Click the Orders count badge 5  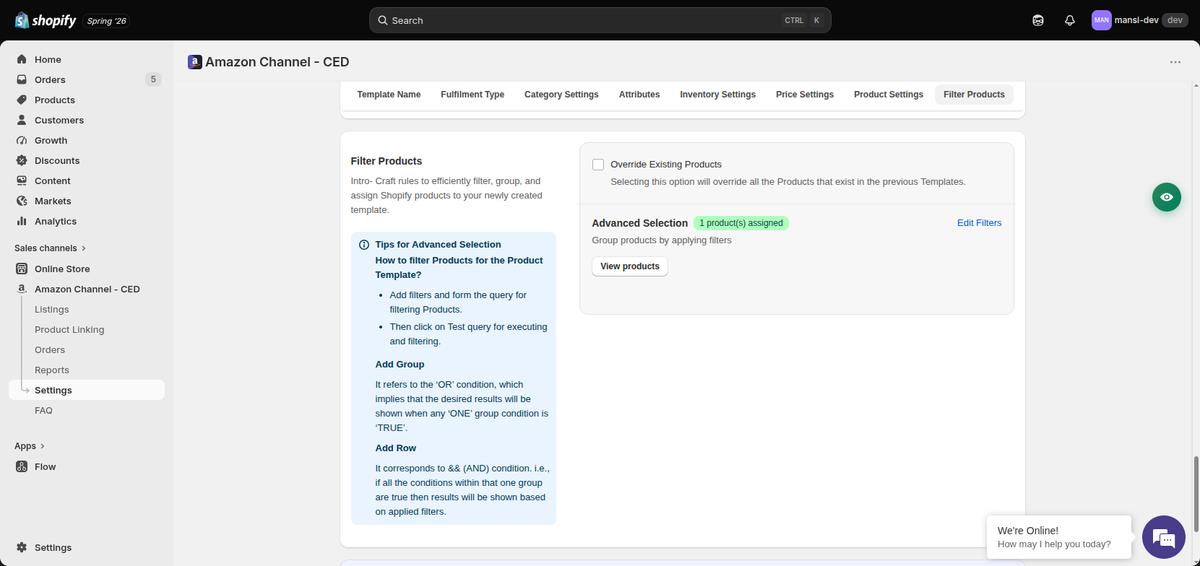click(153, 79)
